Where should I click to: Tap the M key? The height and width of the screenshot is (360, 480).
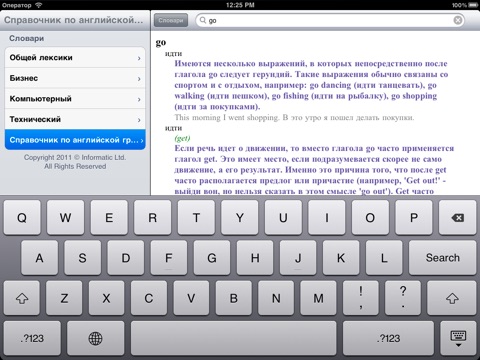pos(318,298)
